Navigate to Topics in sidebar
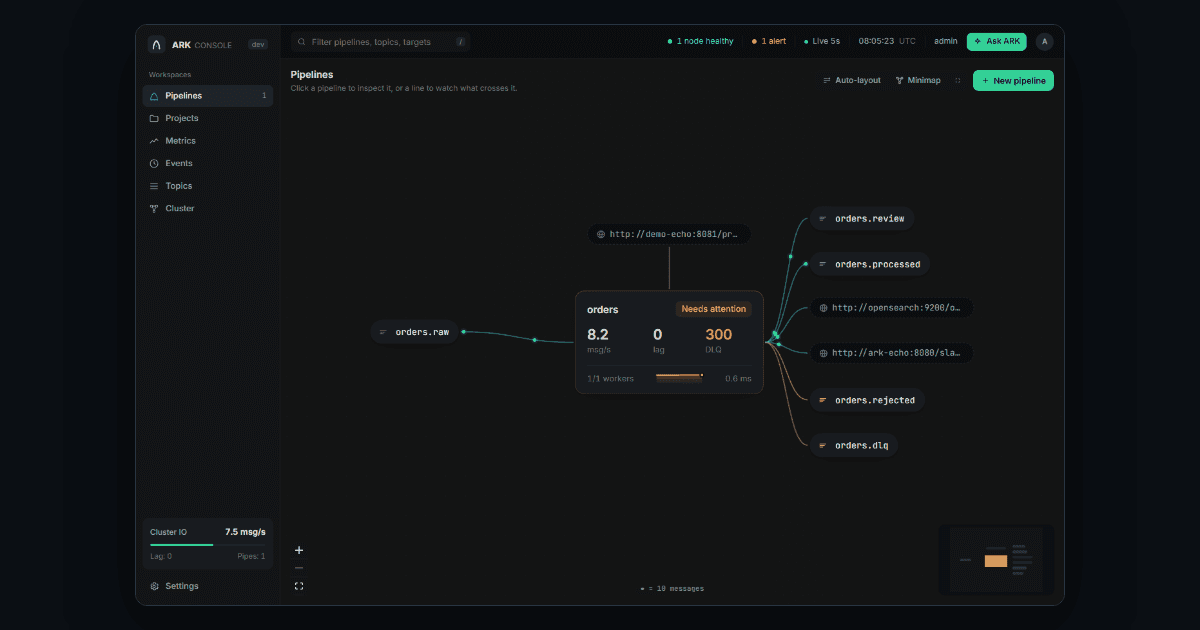 (x=208, y=186)
